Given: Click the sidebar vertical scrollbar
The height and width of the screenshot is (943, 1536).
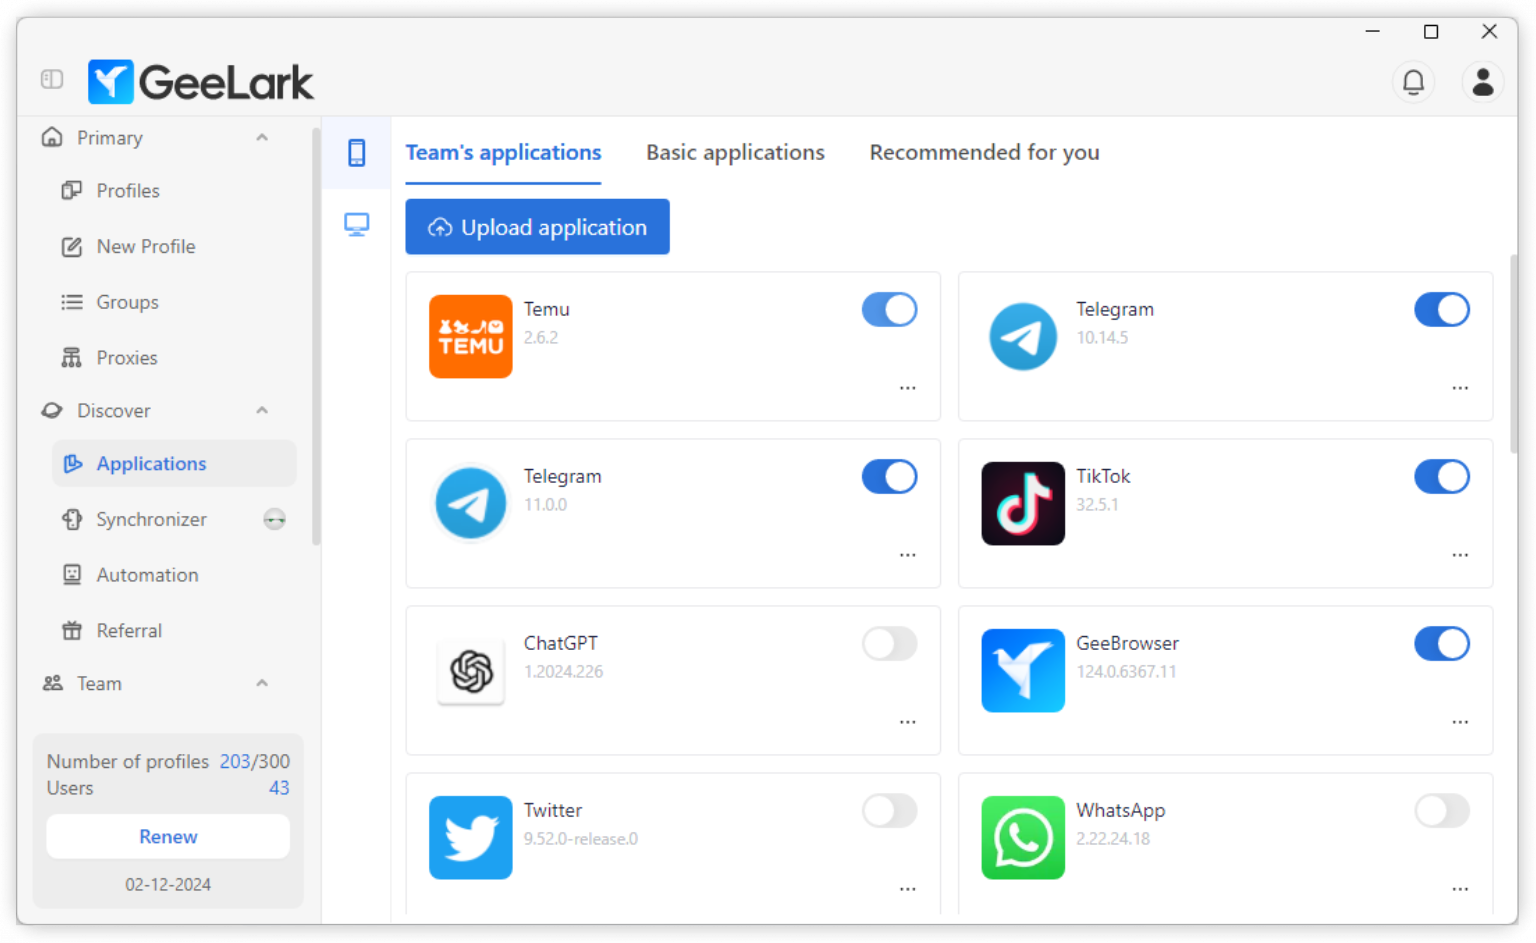Looking at the screenshot, I should point(316,335).
